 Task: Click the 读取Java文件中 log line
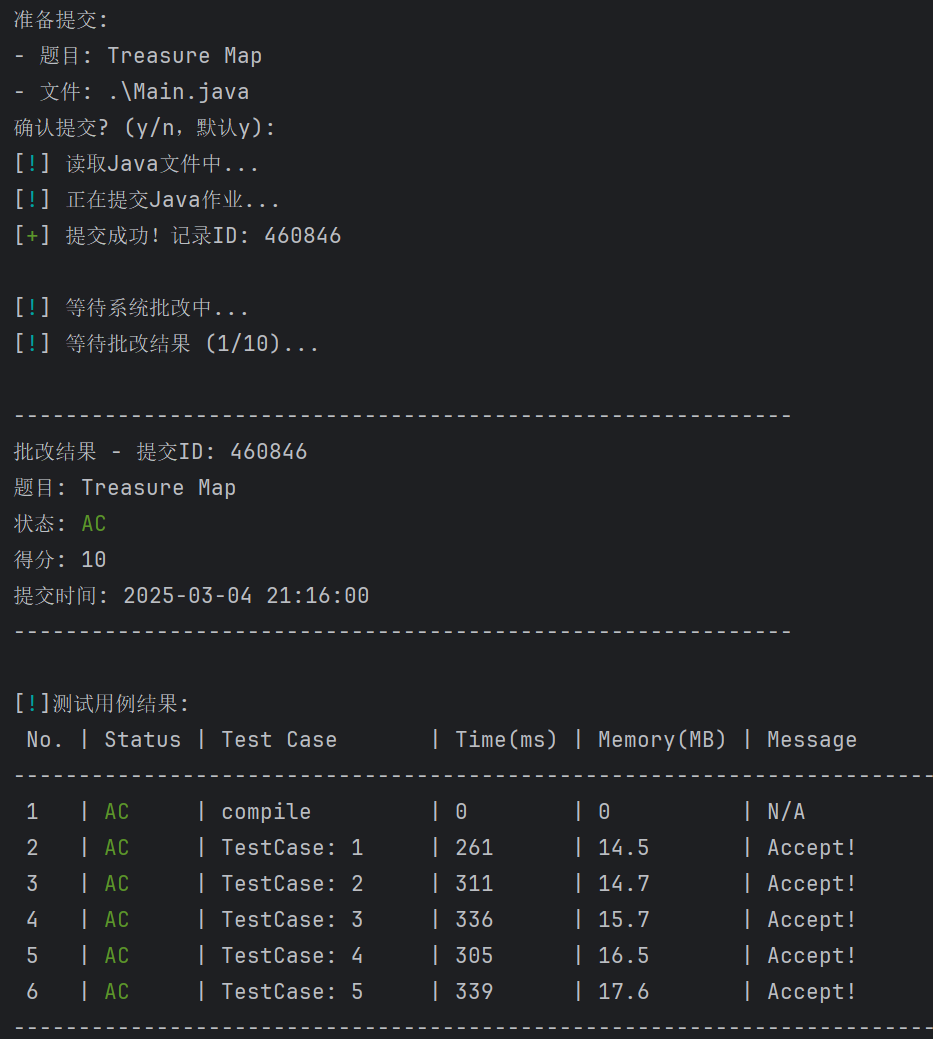point(162,164)
